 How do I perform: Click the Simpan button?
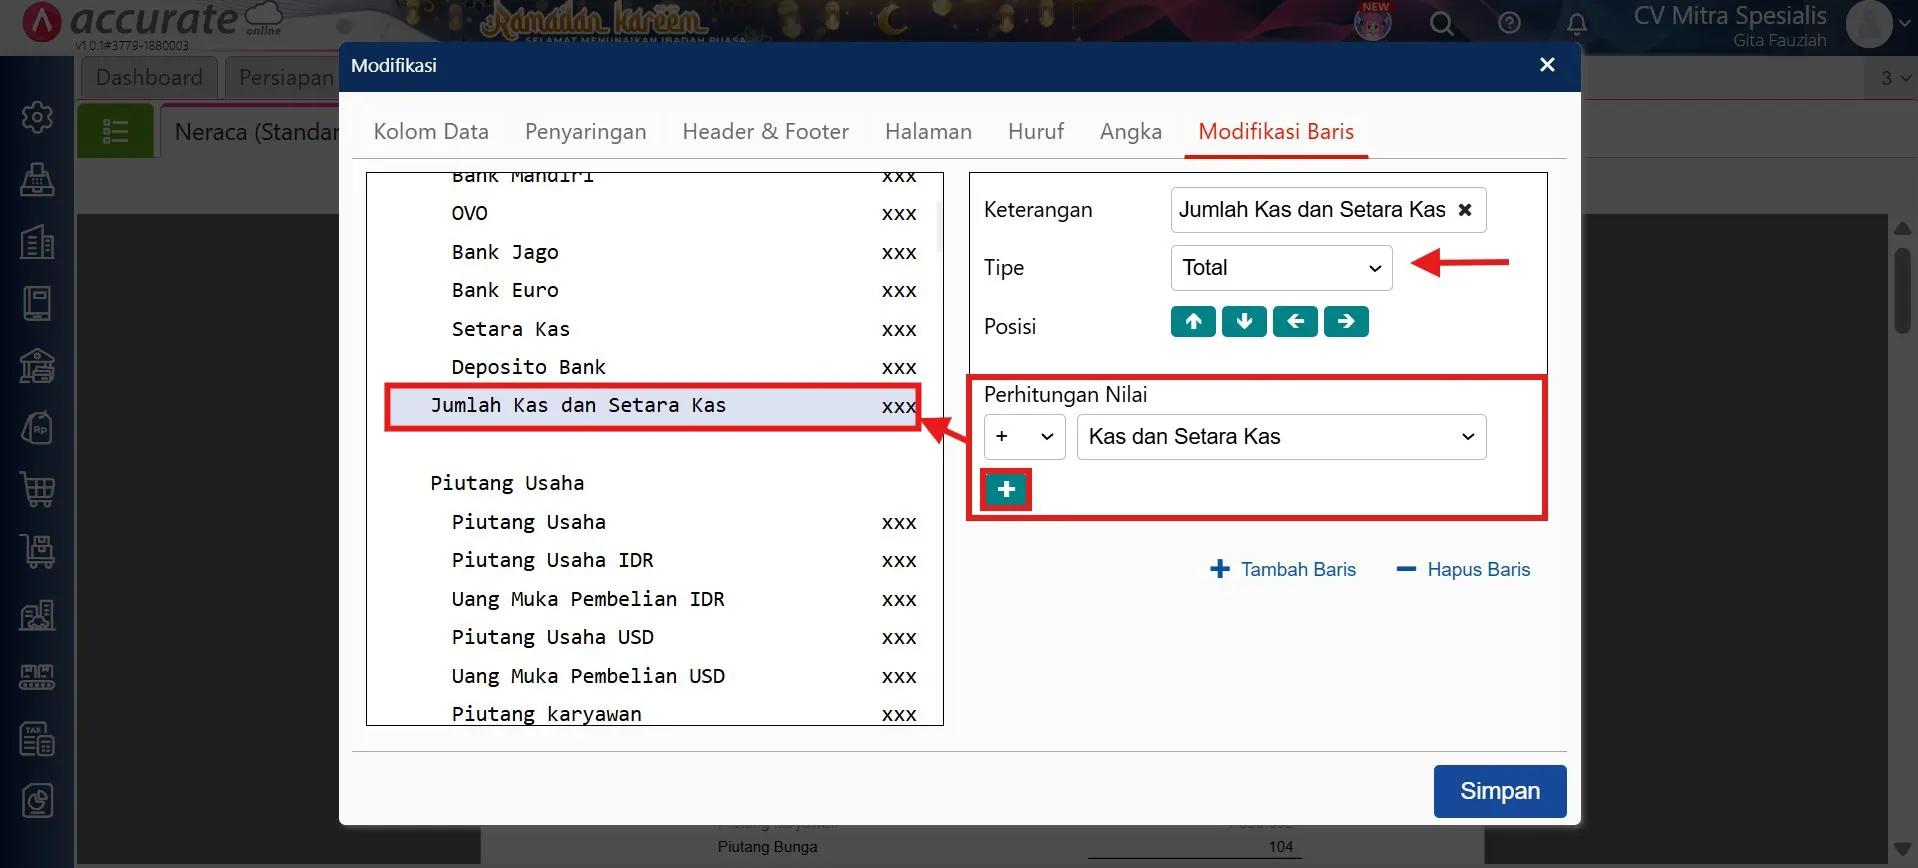tap(1499, 791)
